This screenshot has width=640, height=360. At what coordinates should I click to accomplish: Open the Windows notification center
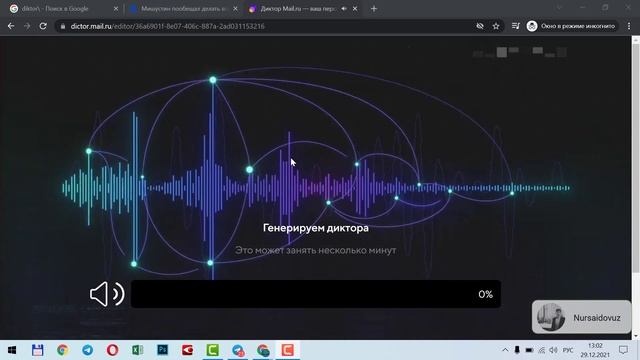[x=623, y=350]
